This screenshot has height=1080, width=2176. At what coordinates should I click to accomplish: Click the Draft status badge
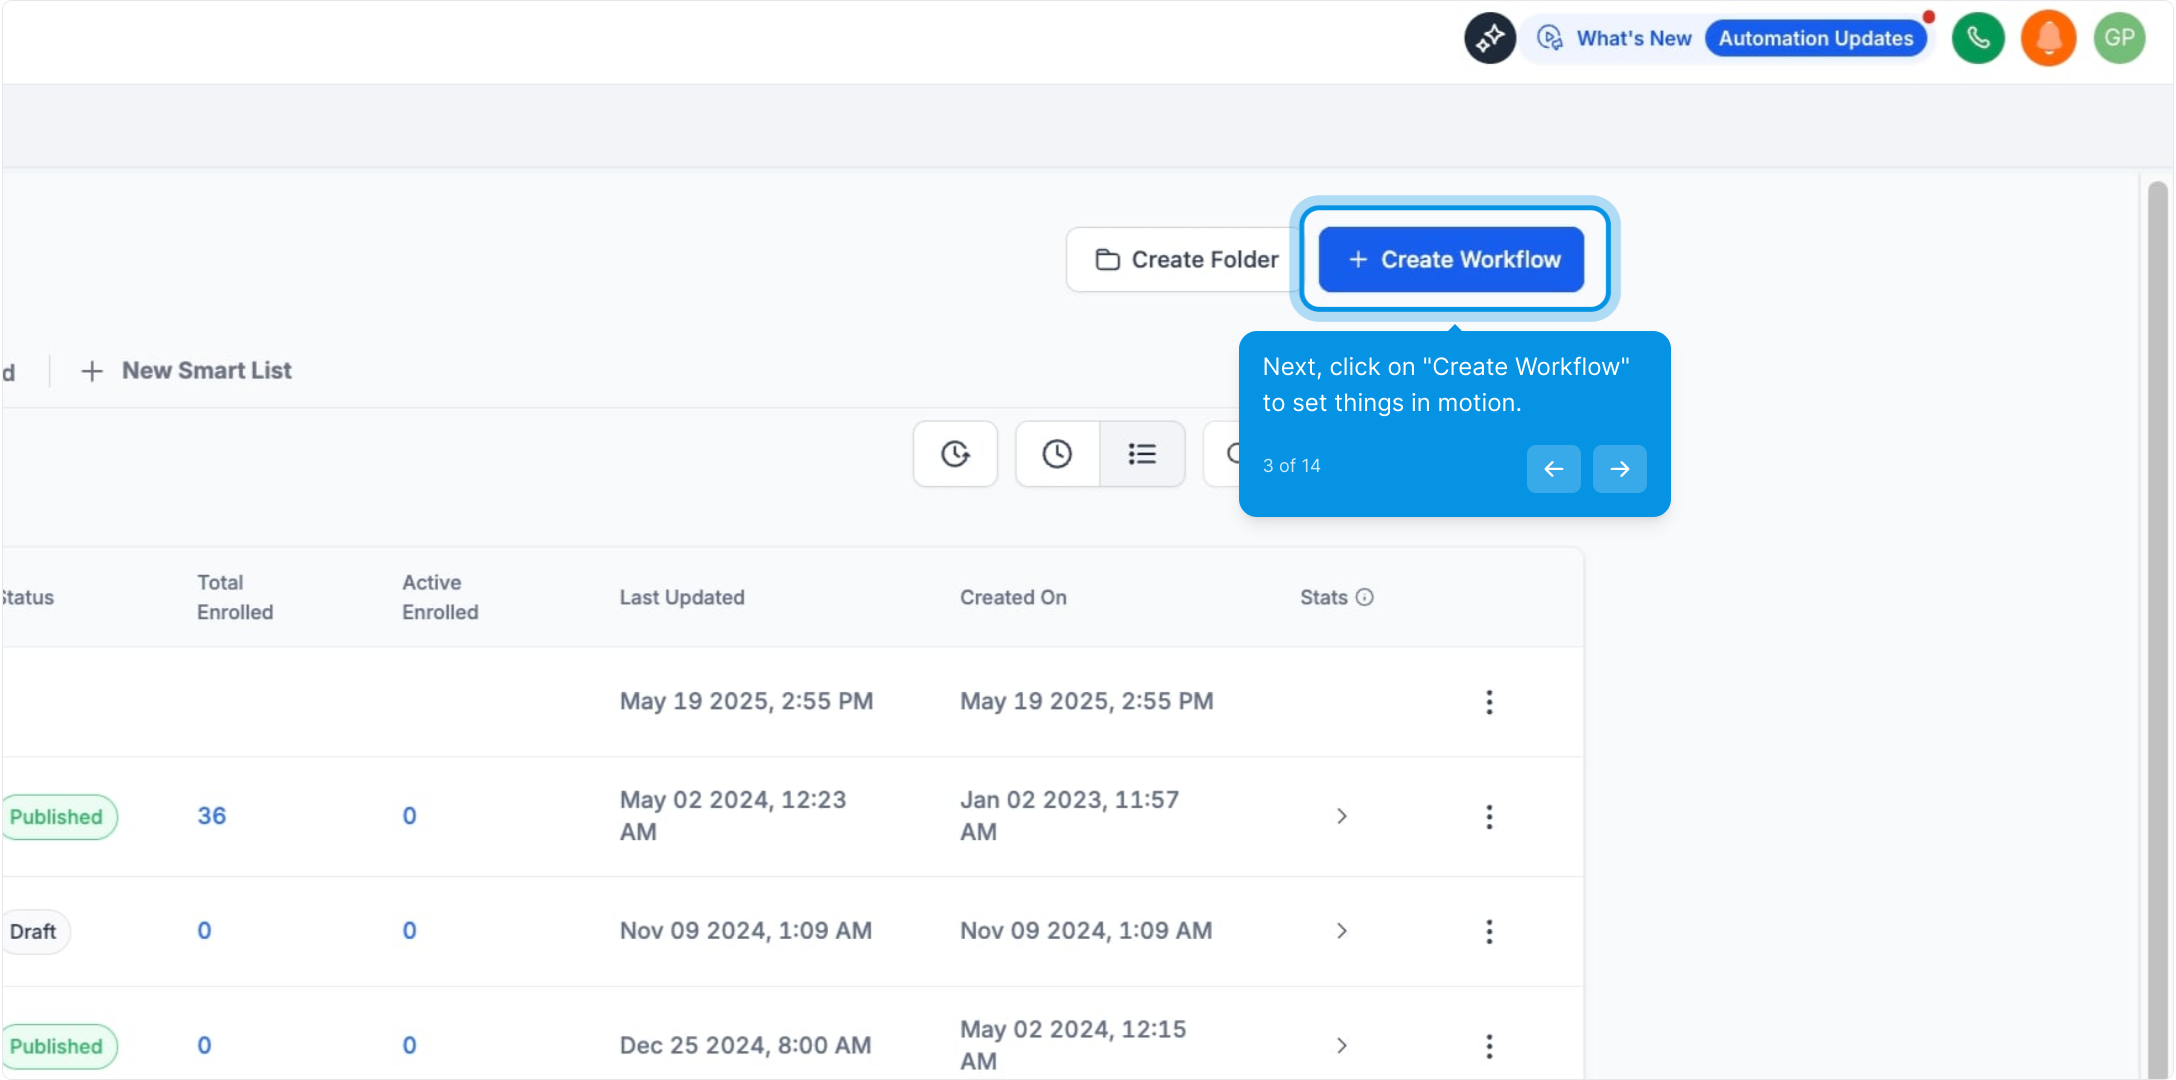point(34,931)
